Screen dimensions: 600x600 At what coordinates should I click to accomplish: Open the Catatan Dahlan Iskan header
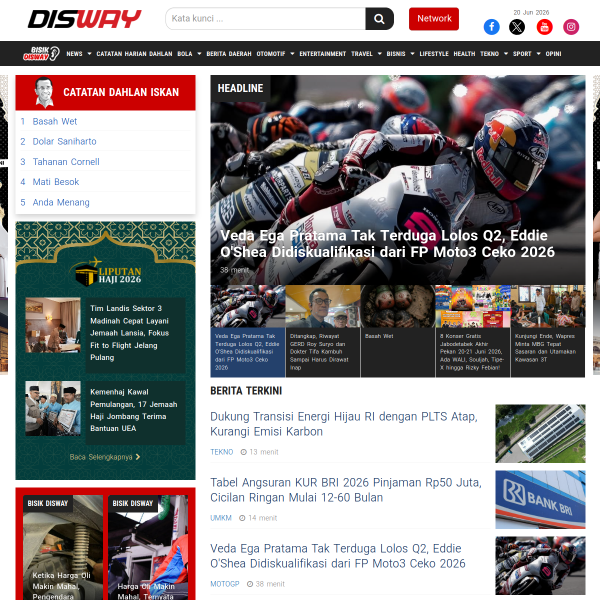(x=106, y=93)
